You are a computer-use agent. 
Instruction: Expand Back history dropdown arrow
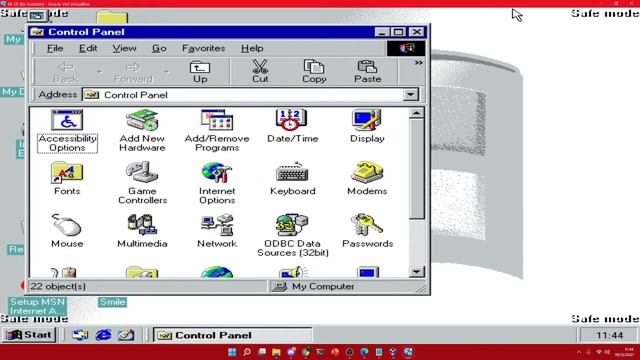click(x=99, y=72)
